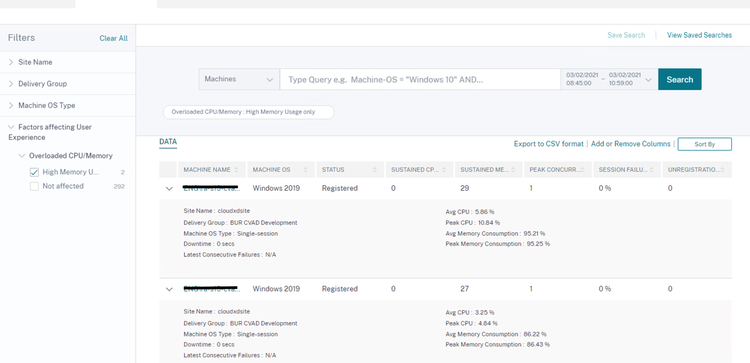Check the Not affected filter checkbox

tap(34, 187)
